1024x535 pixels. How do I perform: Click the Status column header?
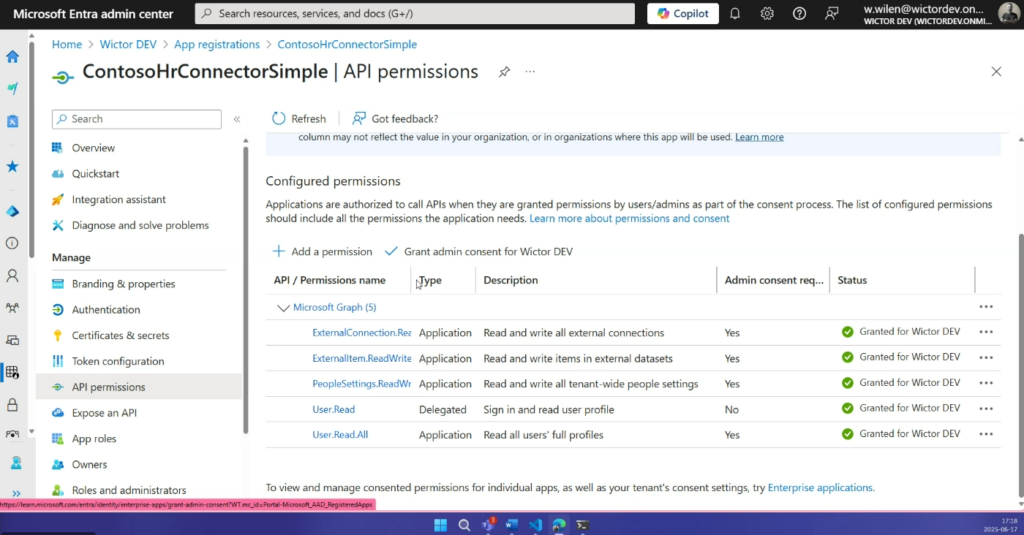[x=852, y=280]
